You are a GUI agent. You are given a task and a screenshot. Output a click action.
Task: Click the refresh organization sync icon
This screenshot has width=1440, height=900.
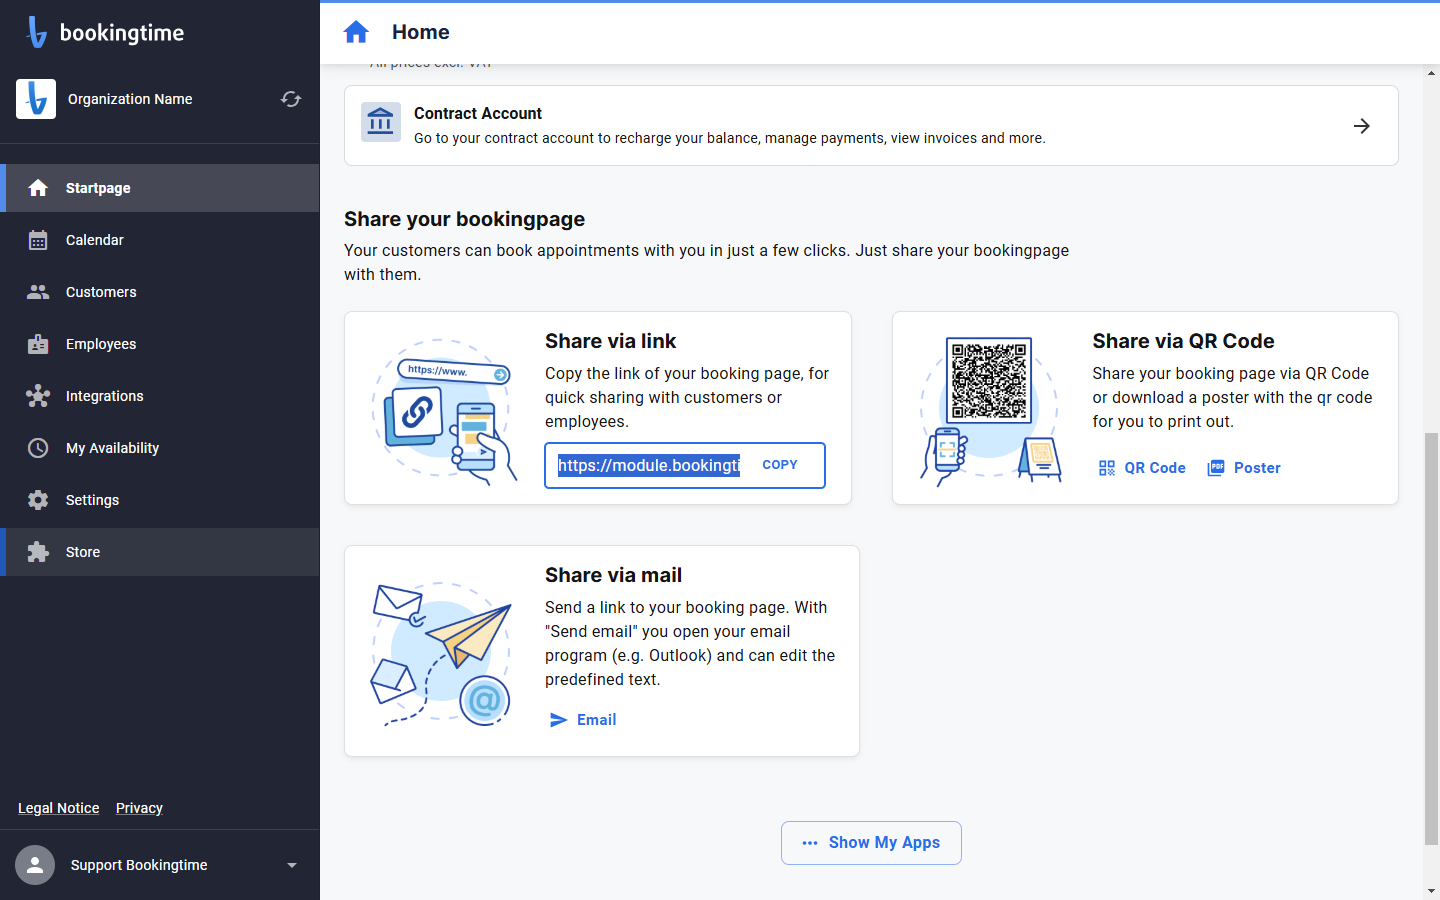click(x=291, y=99)
